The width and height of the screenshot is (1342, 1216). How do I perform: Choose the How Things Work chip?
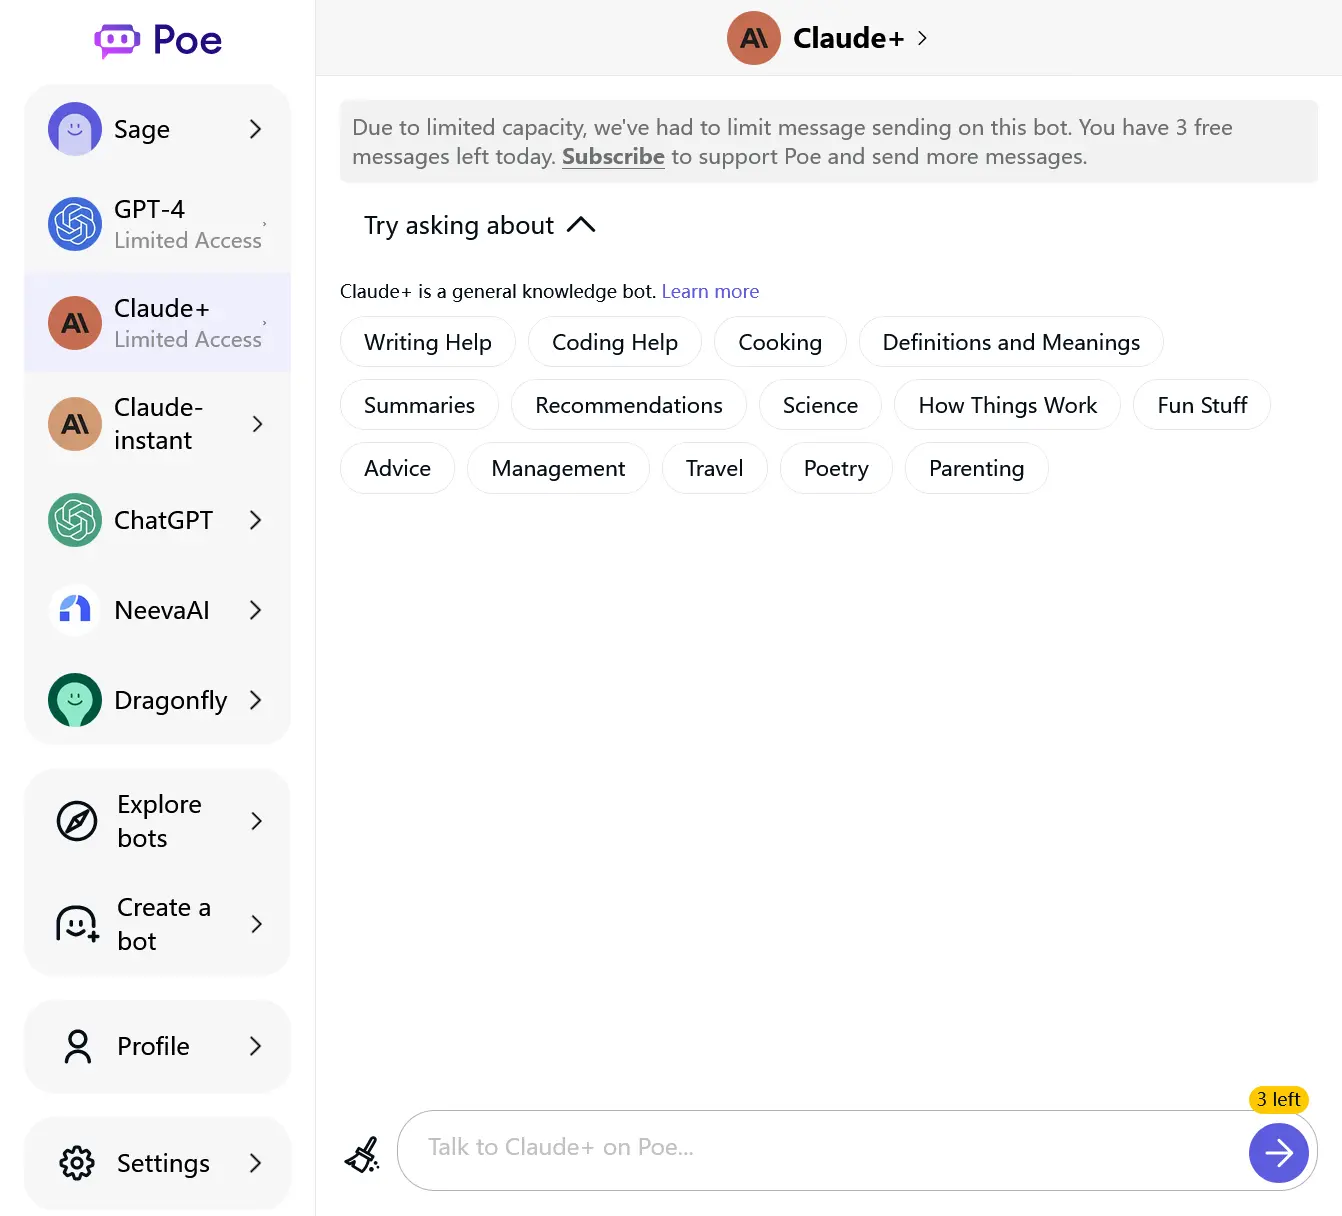click(1008, 405)
